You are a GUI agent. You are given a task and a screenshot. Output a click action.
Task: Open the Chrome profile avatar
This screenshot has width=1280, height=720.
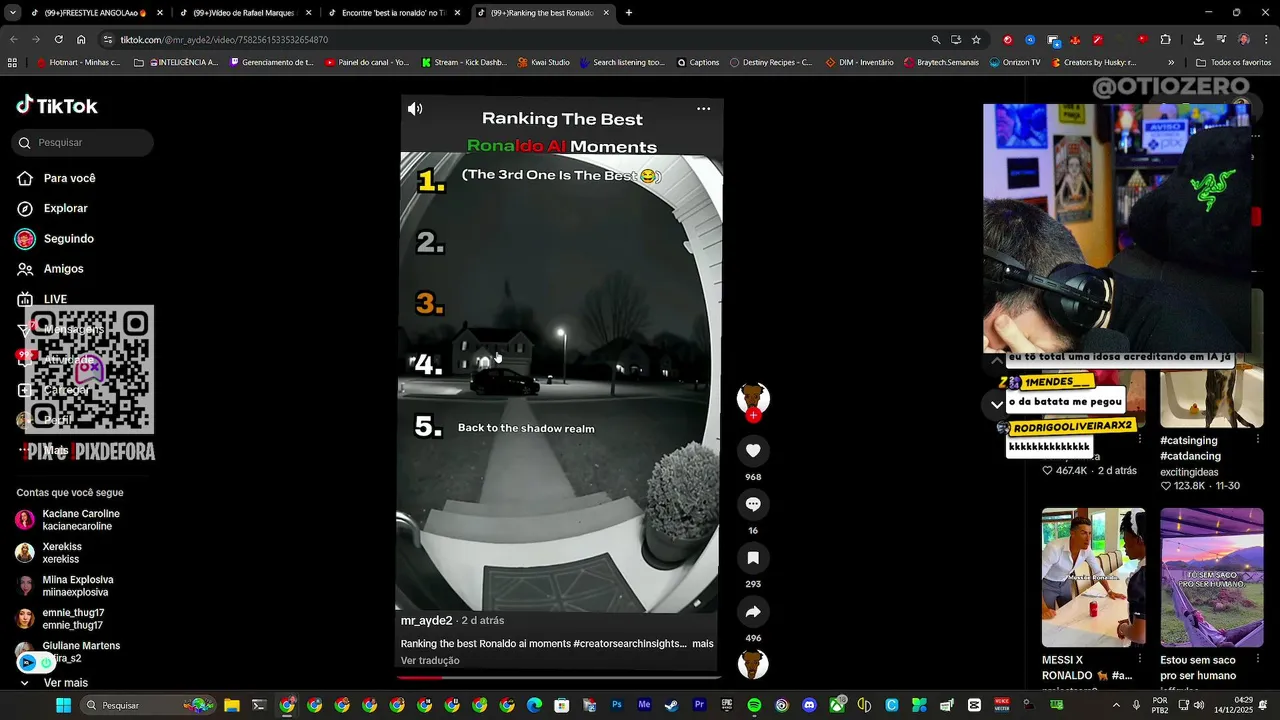(1244, 40)
